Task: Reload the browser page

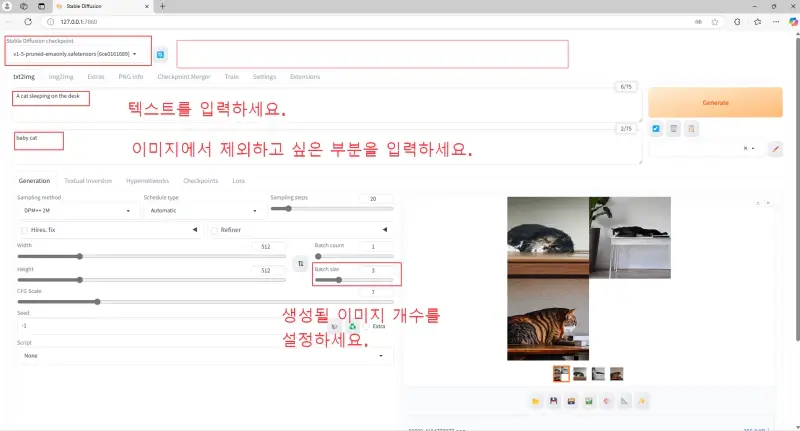Action: [28, 22]
